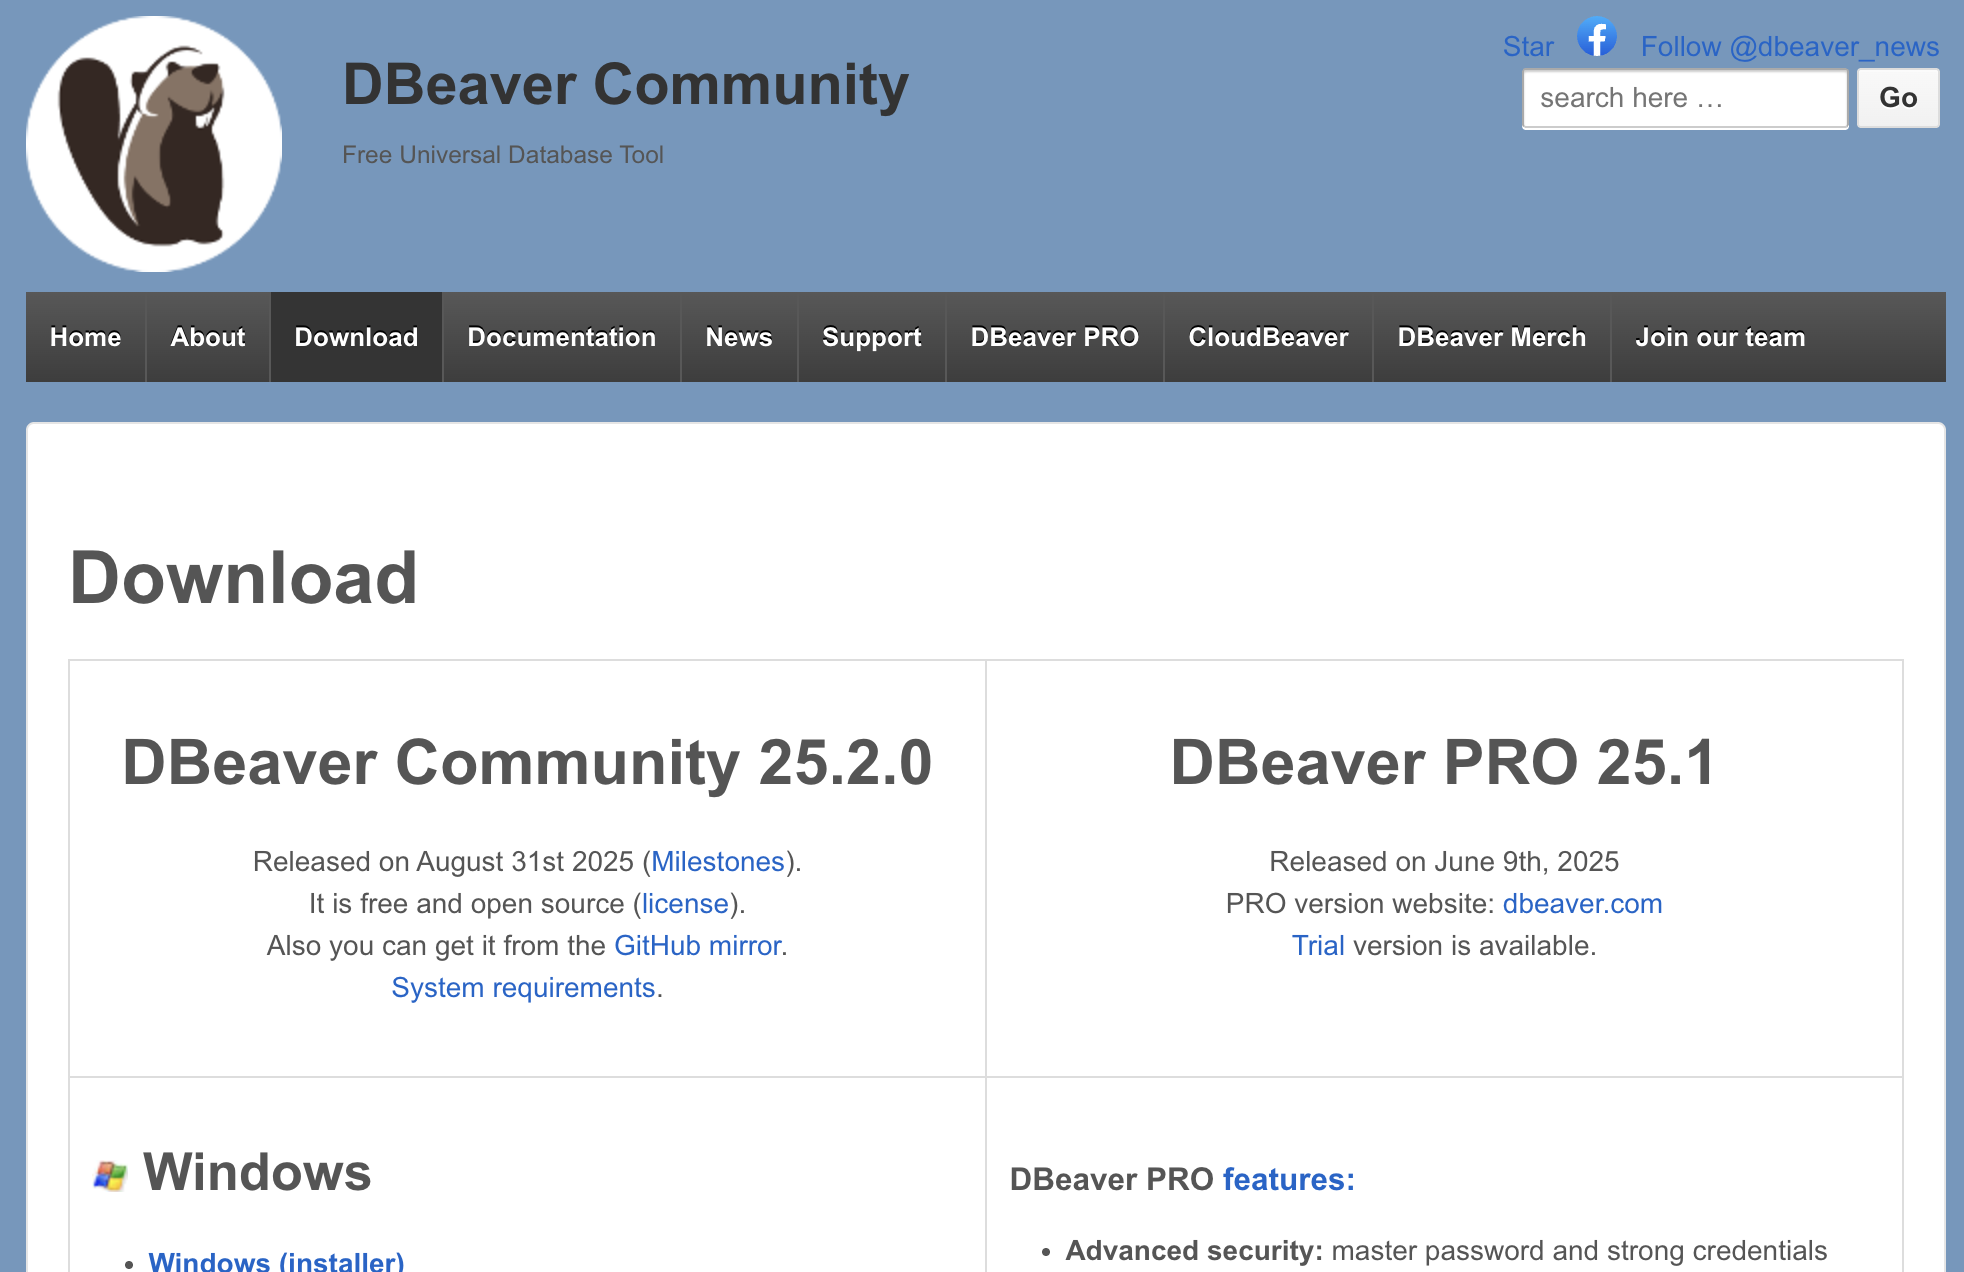1964x1272 pixels.
Task: Click the Windows flag icon
Action: (110, 1176)
